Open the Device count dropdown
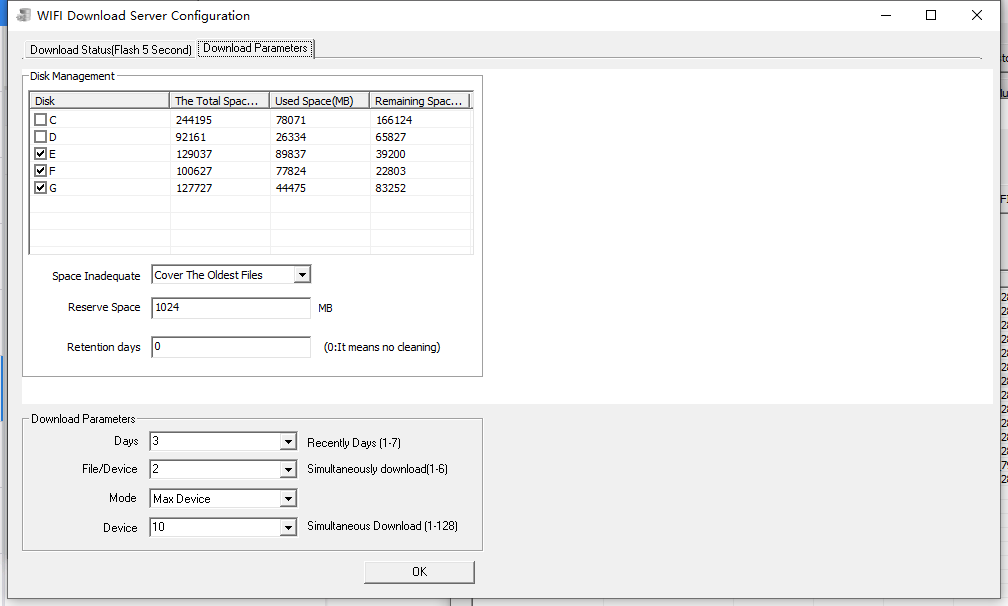The image size is (1008, 606). pos(288,527)
